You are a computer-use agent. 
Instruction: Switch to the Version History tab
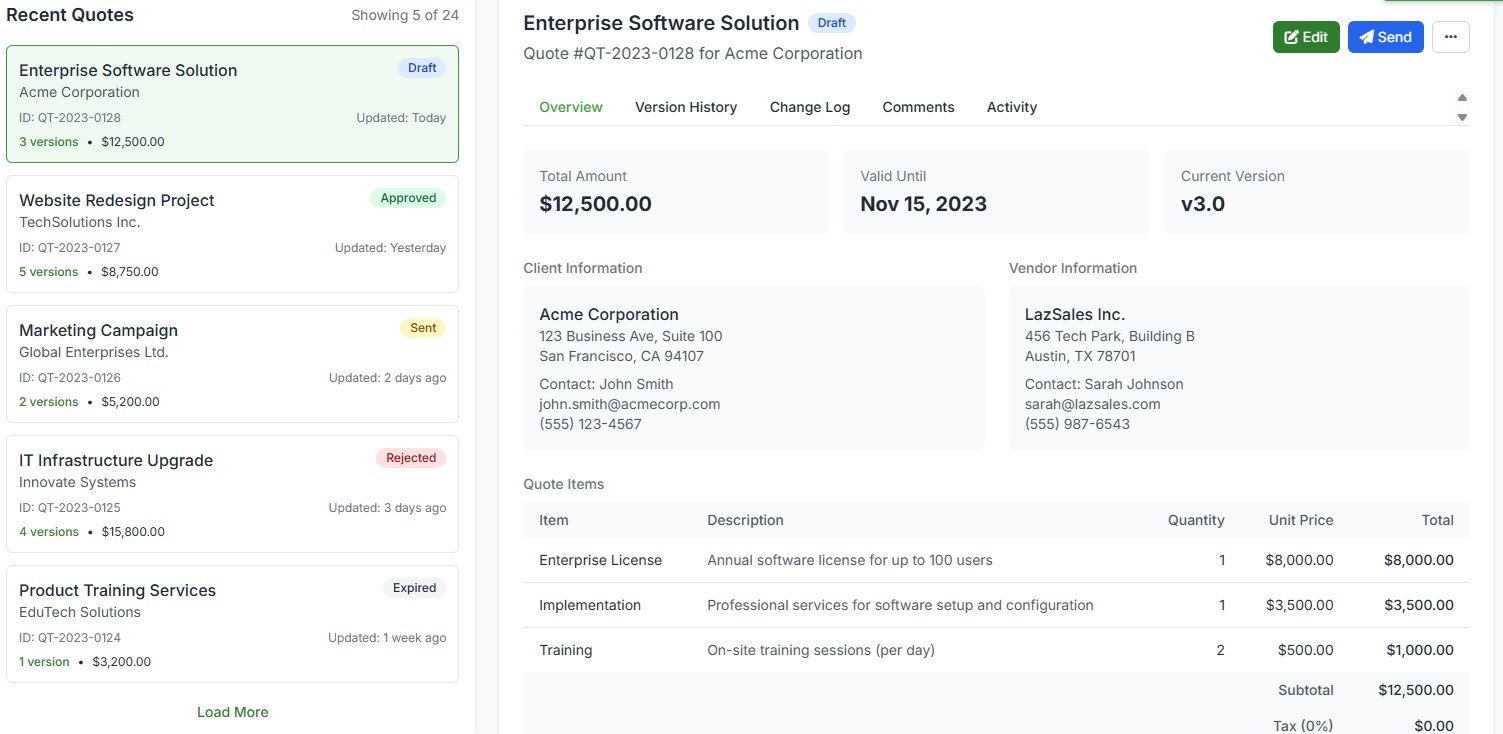coord(685,107)
